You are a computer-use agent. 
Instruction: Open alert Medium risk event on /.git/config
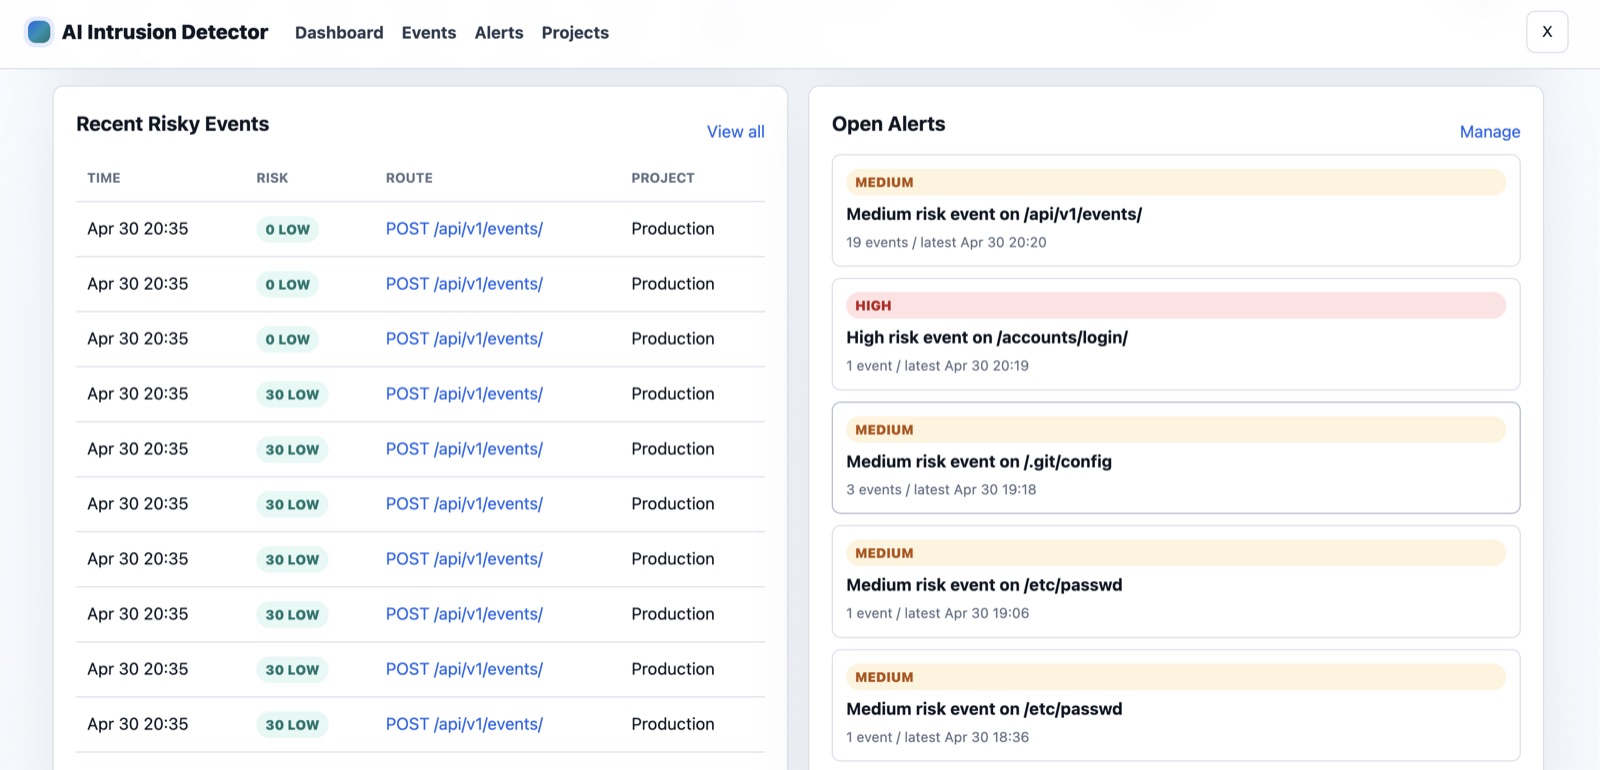[x=1176, y=458]
